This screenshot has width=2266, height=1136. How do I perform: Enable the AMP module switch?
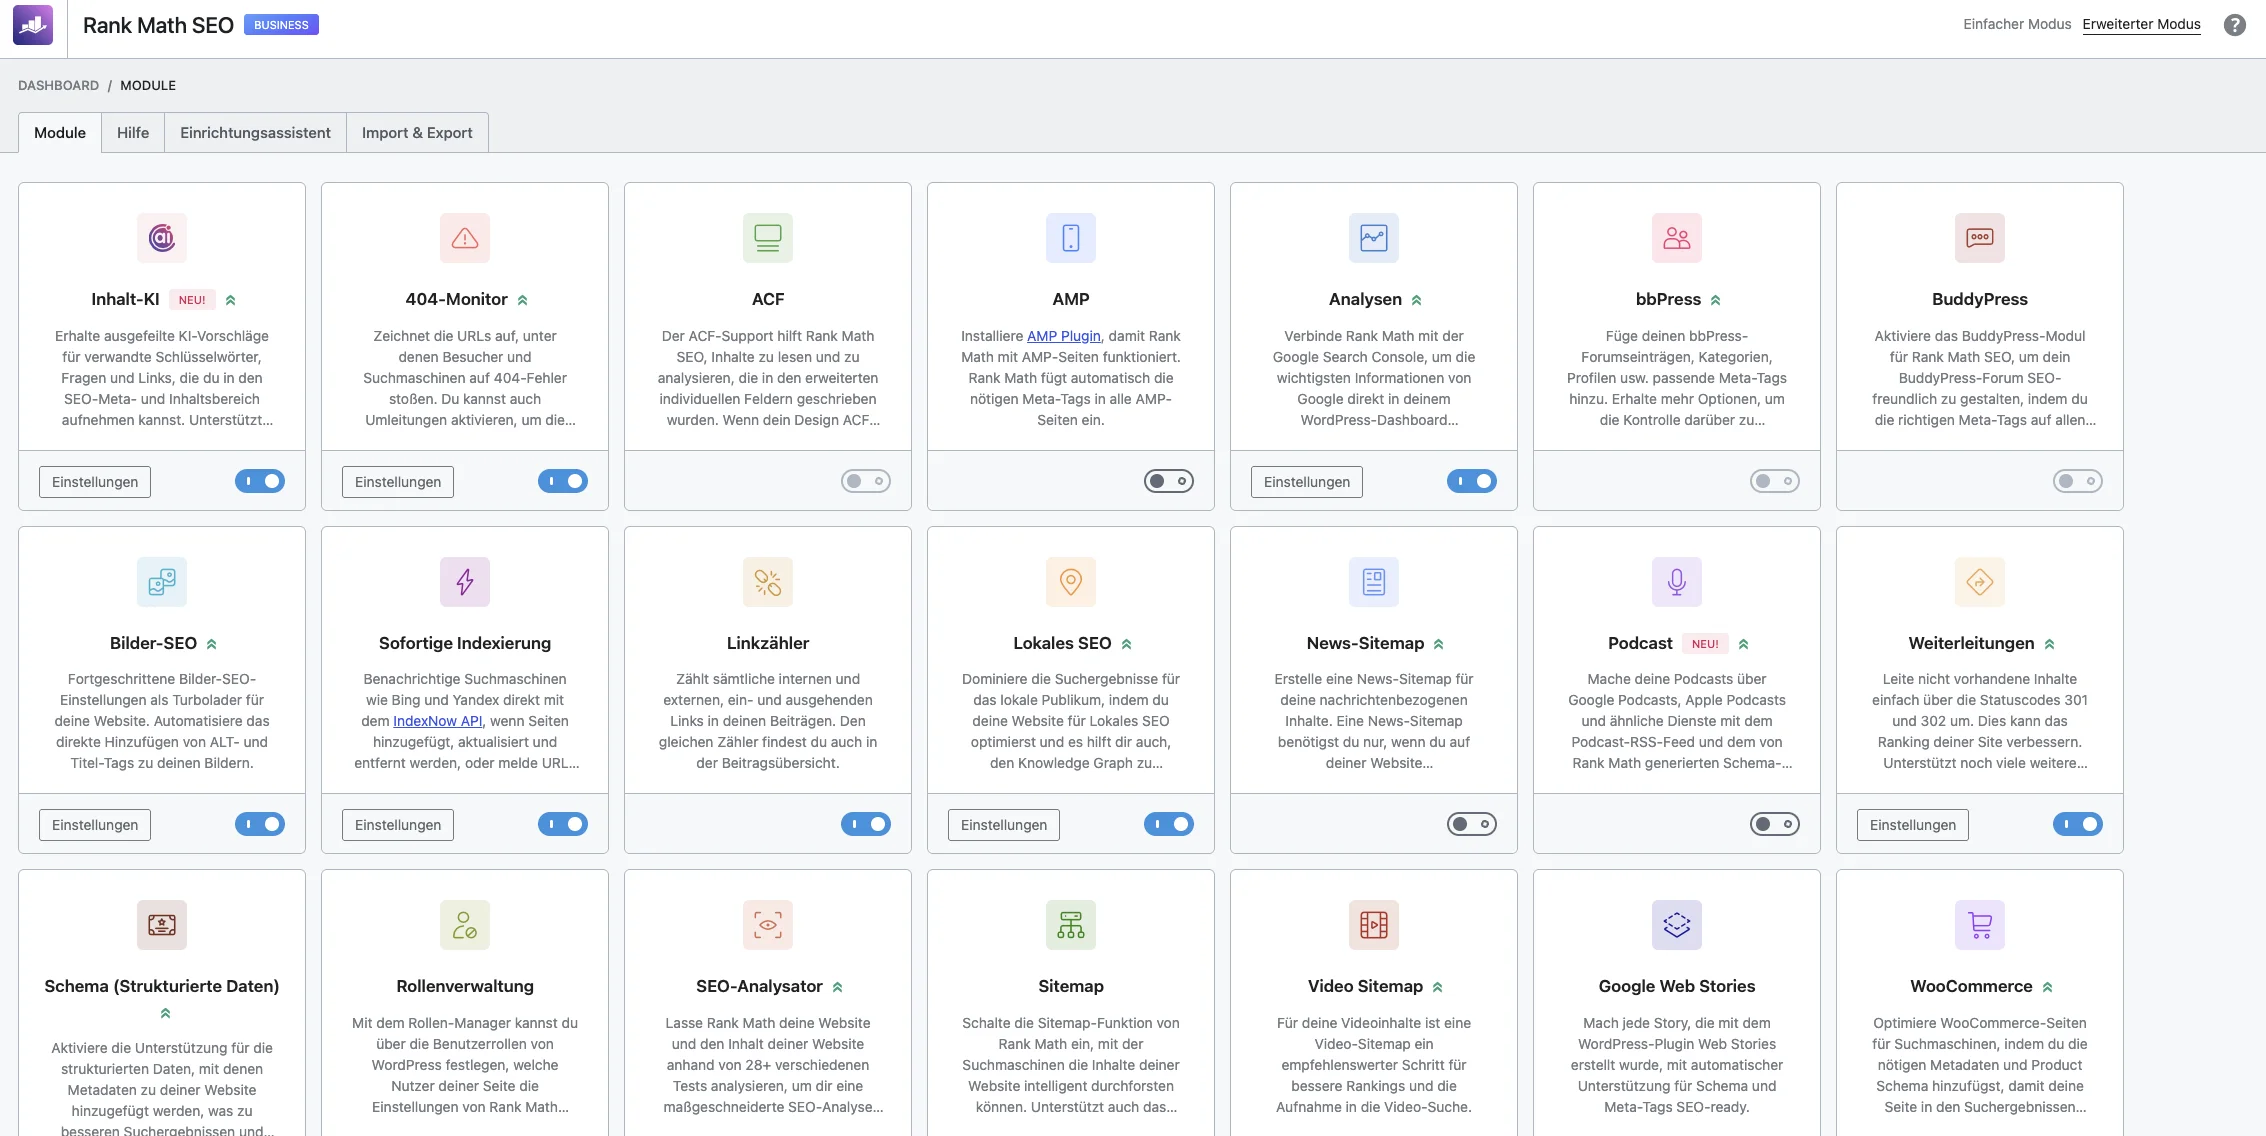tap(1169, 481)
